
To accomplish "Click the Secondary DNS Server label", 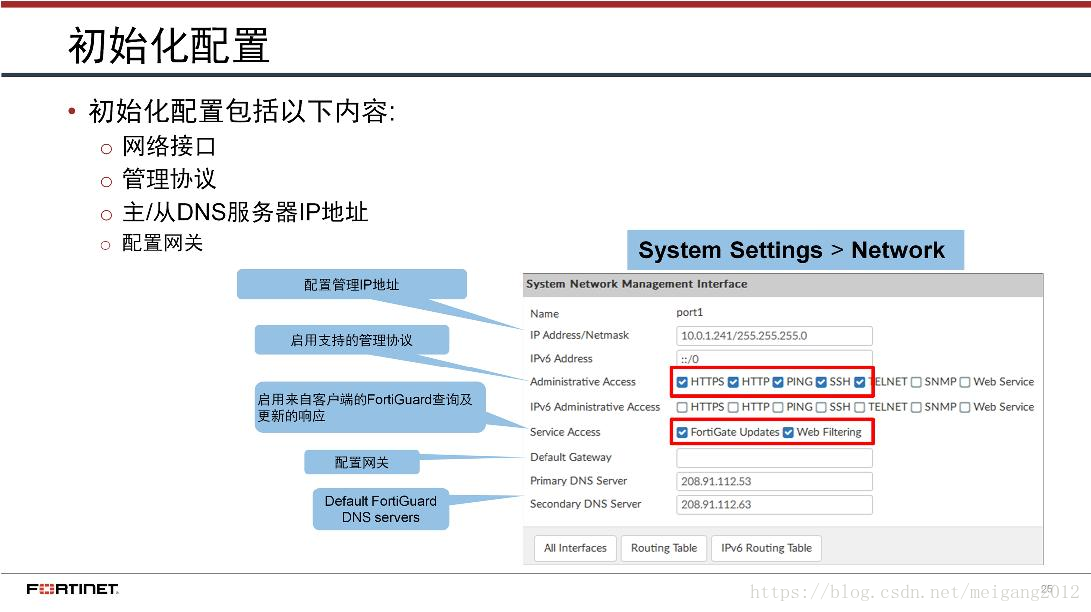I will pos(585,504).
